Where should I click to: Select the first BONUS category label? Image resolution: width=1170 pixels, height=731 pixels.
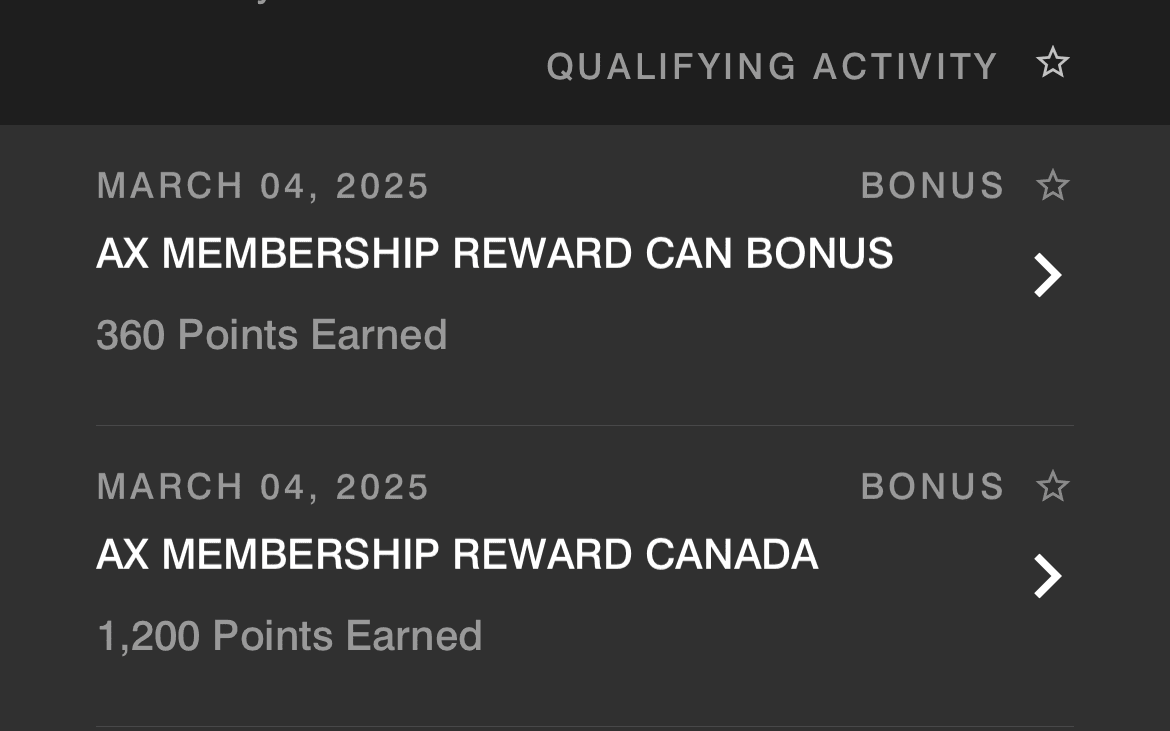[932, 185]
